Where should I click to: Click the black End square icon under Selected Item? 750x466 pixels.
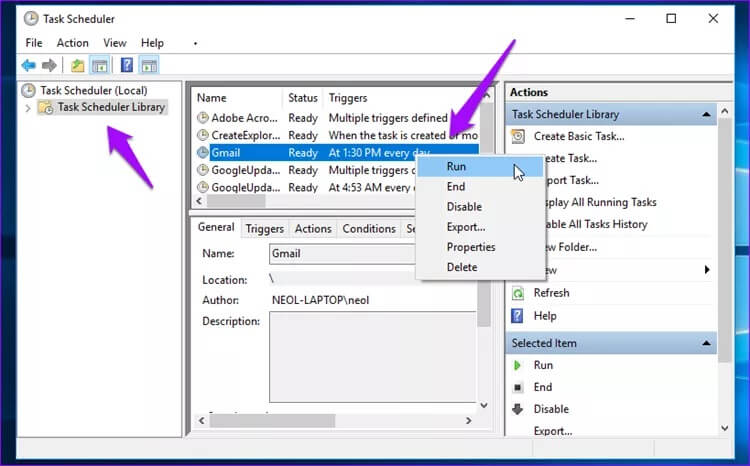click(518, 388)
